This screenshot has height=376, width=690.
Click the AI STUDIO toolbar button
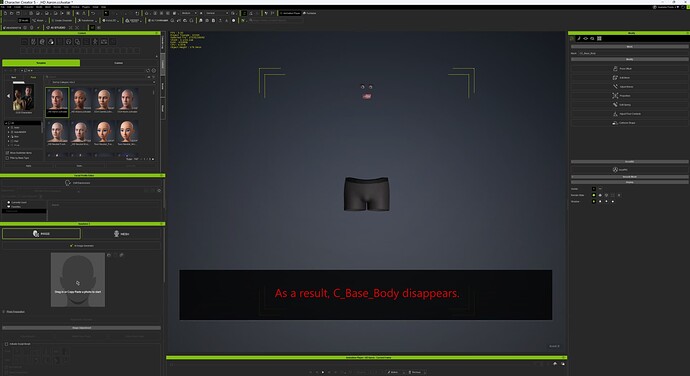click(x=56, y=27)
